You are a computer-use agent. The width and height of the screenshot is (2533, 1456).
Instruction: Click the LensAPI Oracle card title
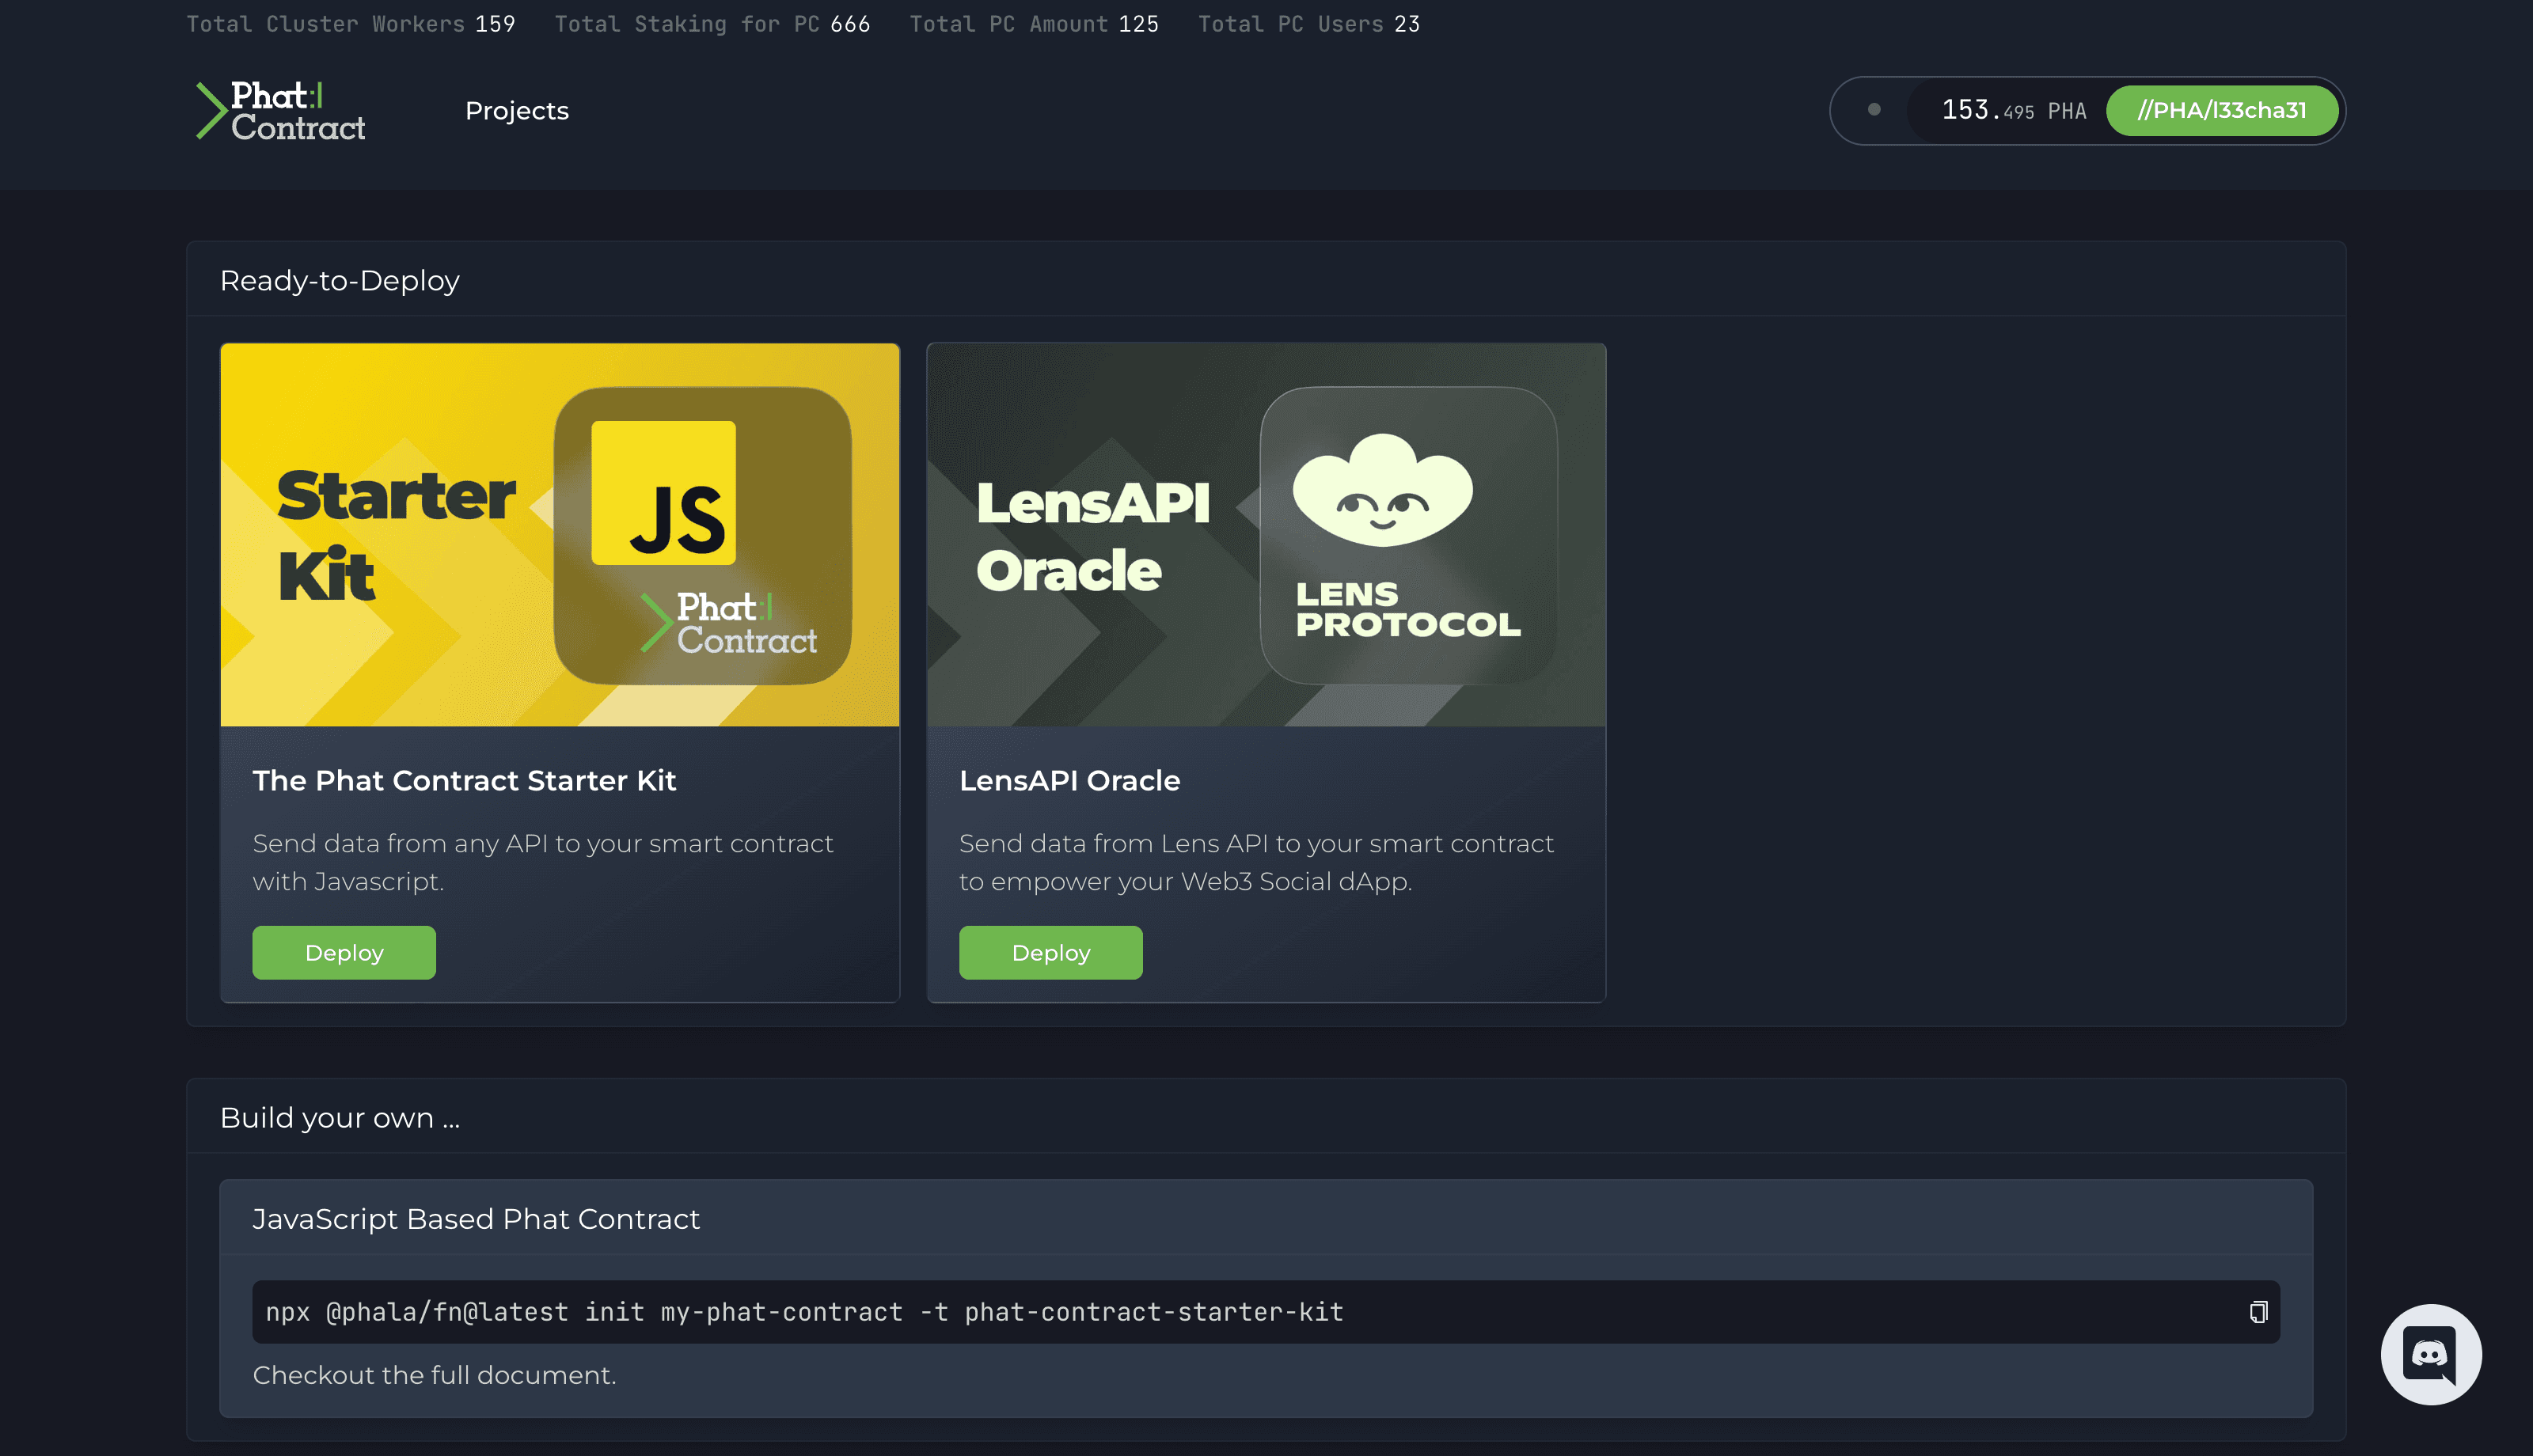click(x=1069, y=780)
